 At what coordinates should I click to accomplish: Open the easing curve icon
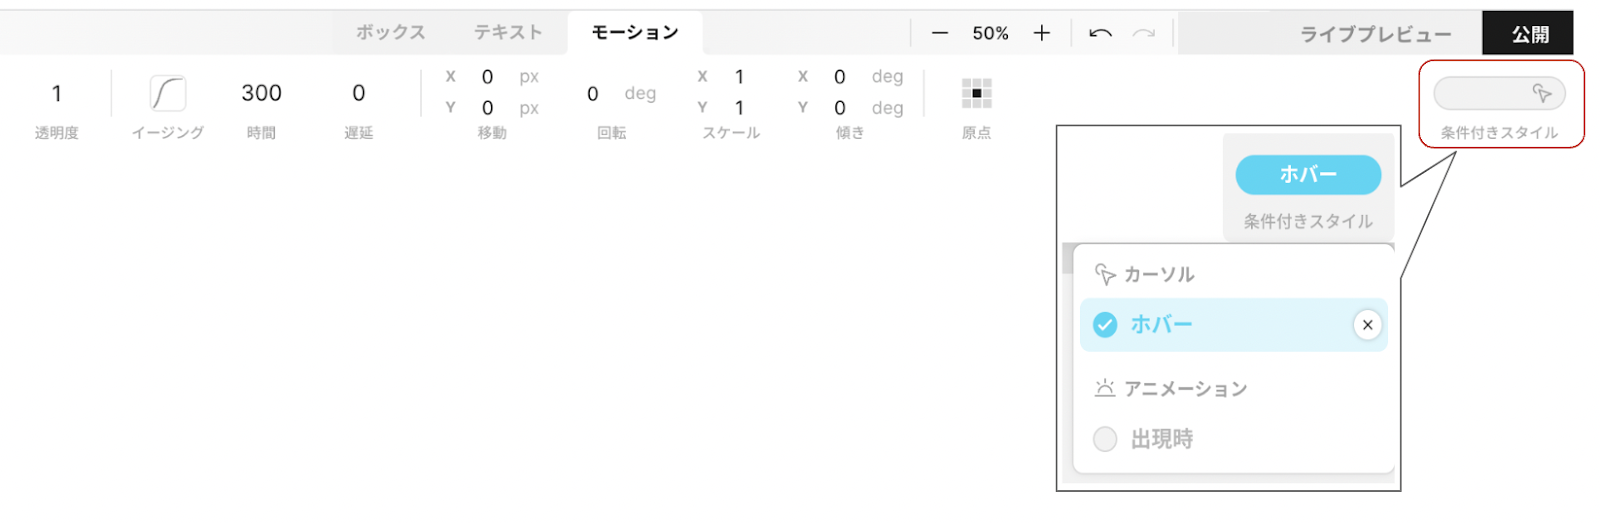[168, 93]
